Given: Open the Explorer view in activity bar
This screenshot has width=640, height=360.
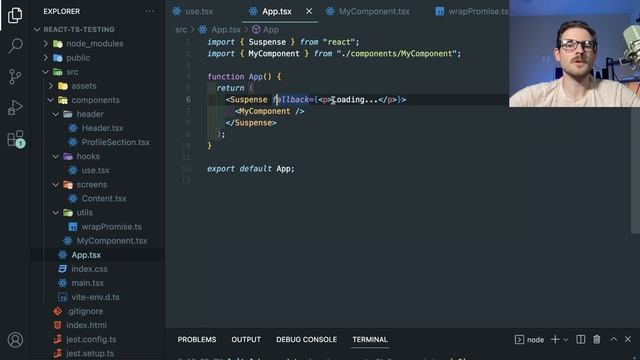Looking at the screenshot, I should point(15,15).
